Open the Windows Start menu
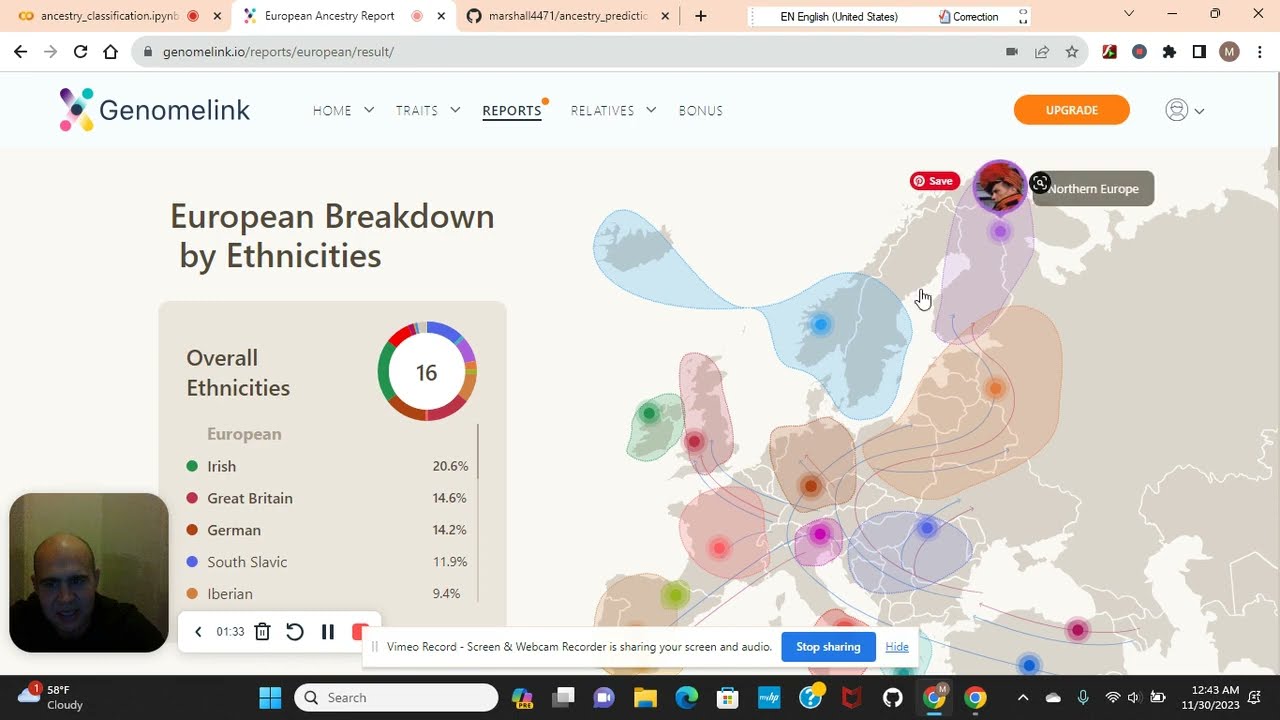Viewport: 1280px width, 720px height. [x=270, y=698]
